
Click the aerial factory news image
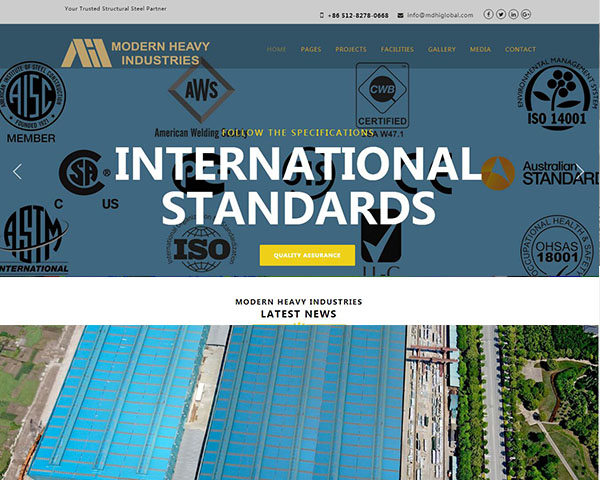300,402
